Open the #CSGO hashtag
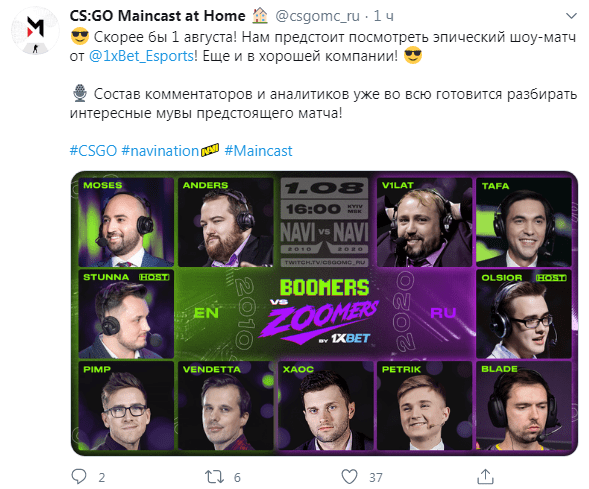The height and width of the screenshot is (489, 589). point(93,151)
